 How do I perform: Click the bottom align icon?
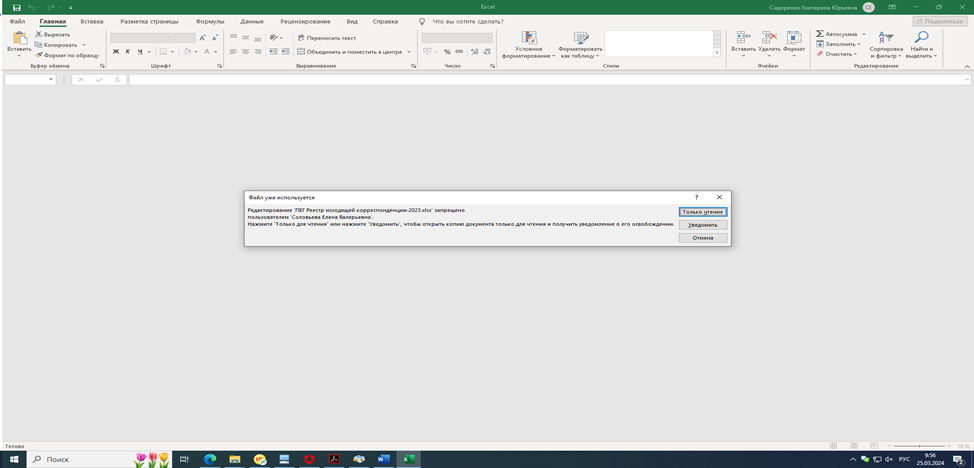[x=257, y=37]
